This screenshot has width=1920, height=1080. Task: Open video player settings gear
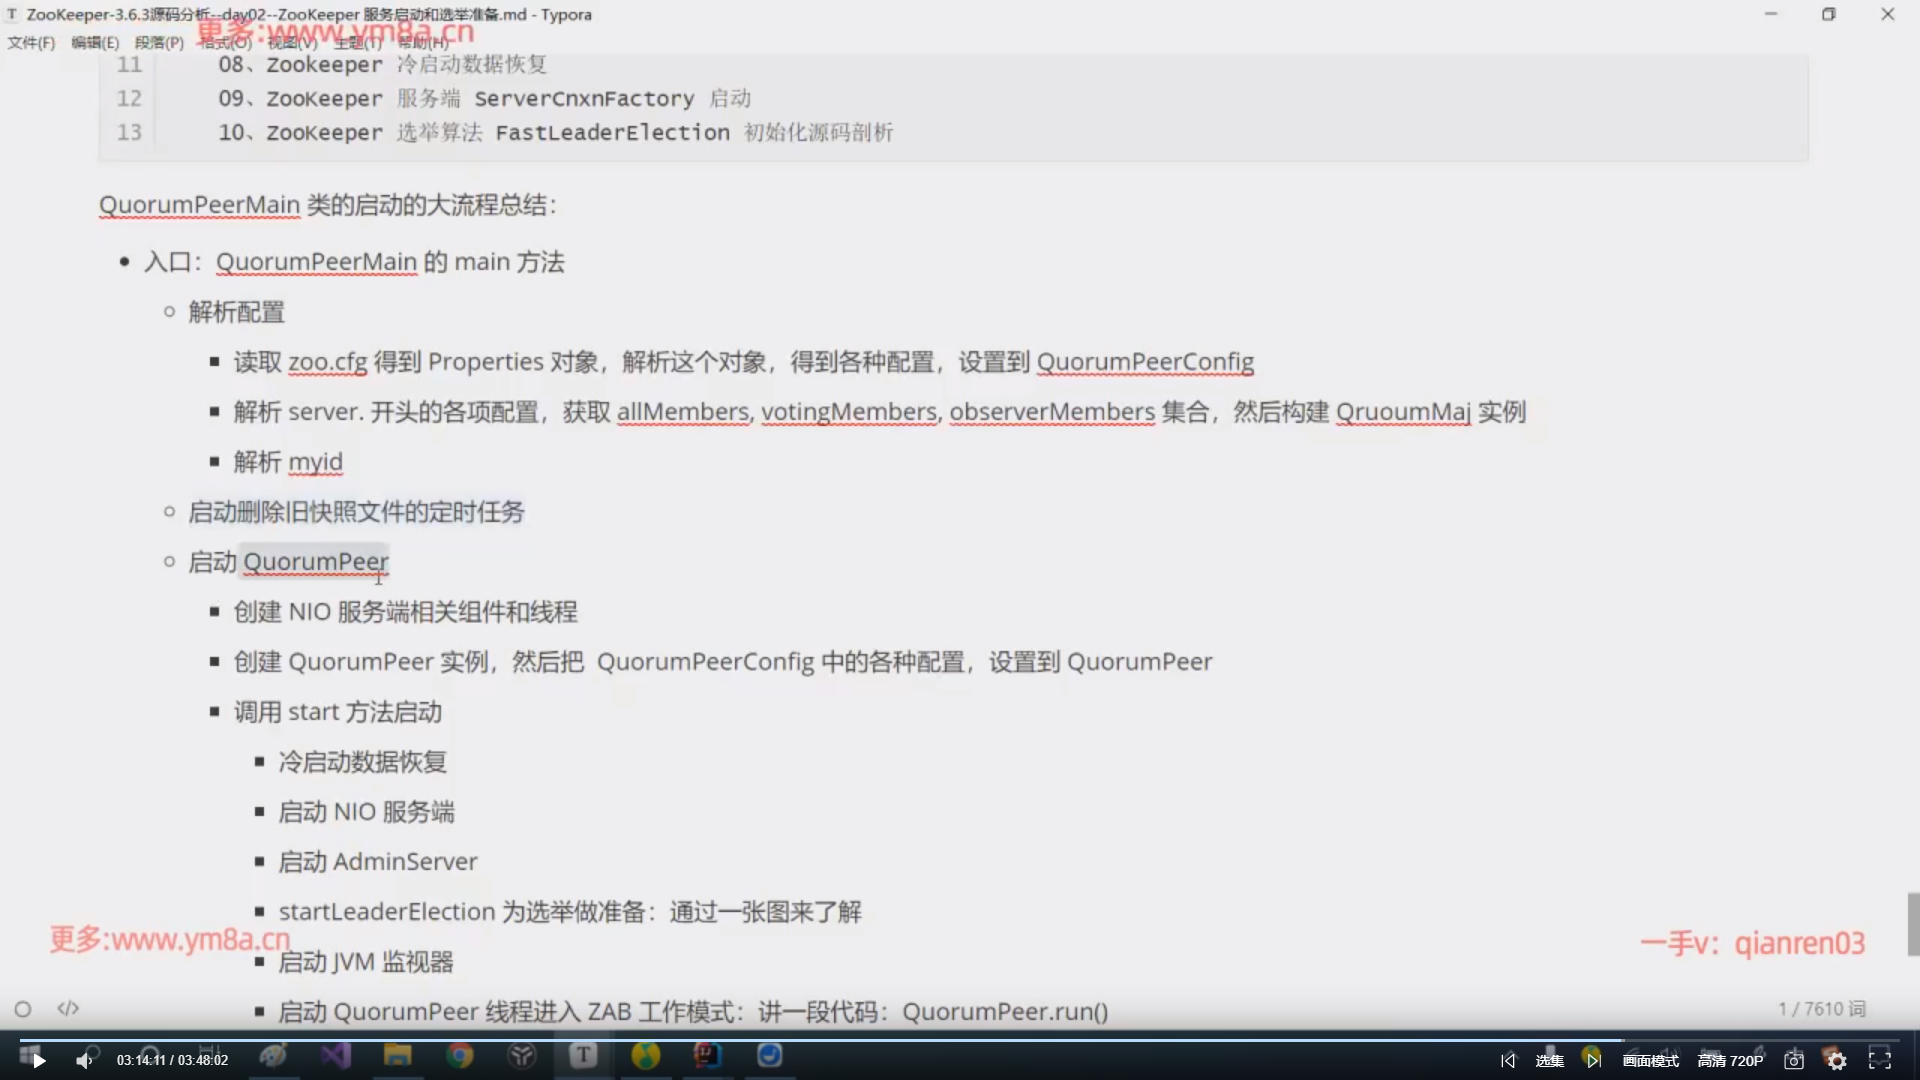[x=1837, y=1060]
